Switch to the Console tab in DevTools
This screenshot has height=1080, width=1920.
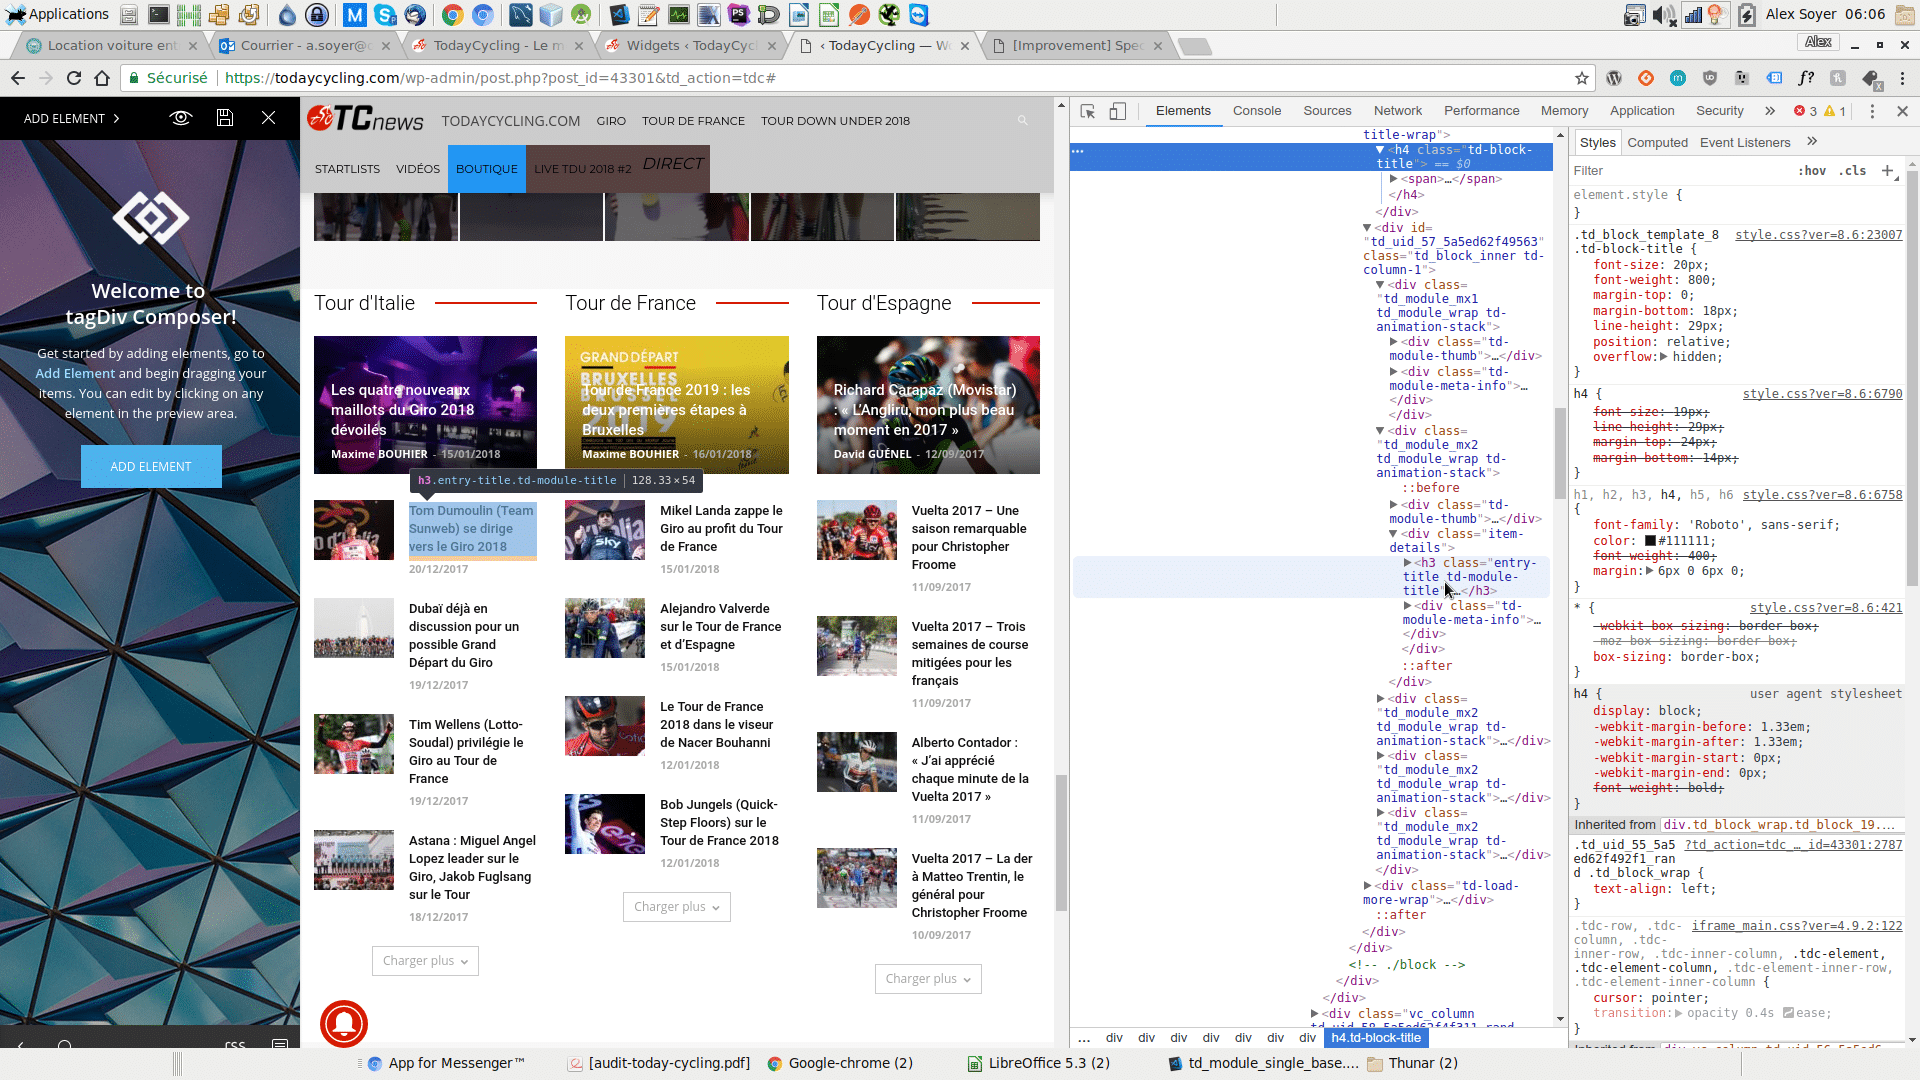pyautogui.click(x=1257, y=111)
